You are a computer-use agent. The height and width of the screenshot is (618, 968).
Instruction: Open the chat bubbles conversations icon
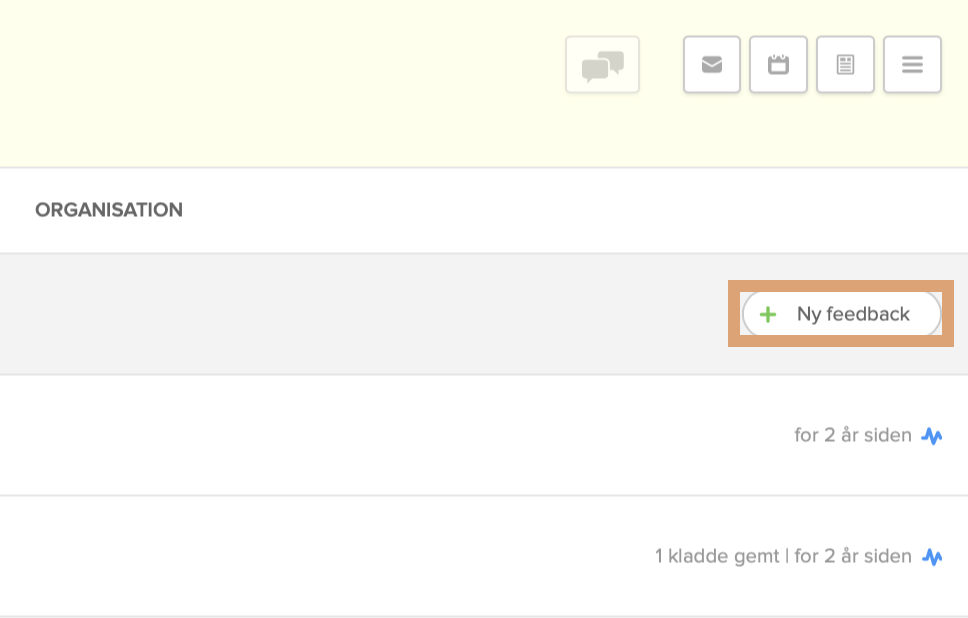[602, 65]
